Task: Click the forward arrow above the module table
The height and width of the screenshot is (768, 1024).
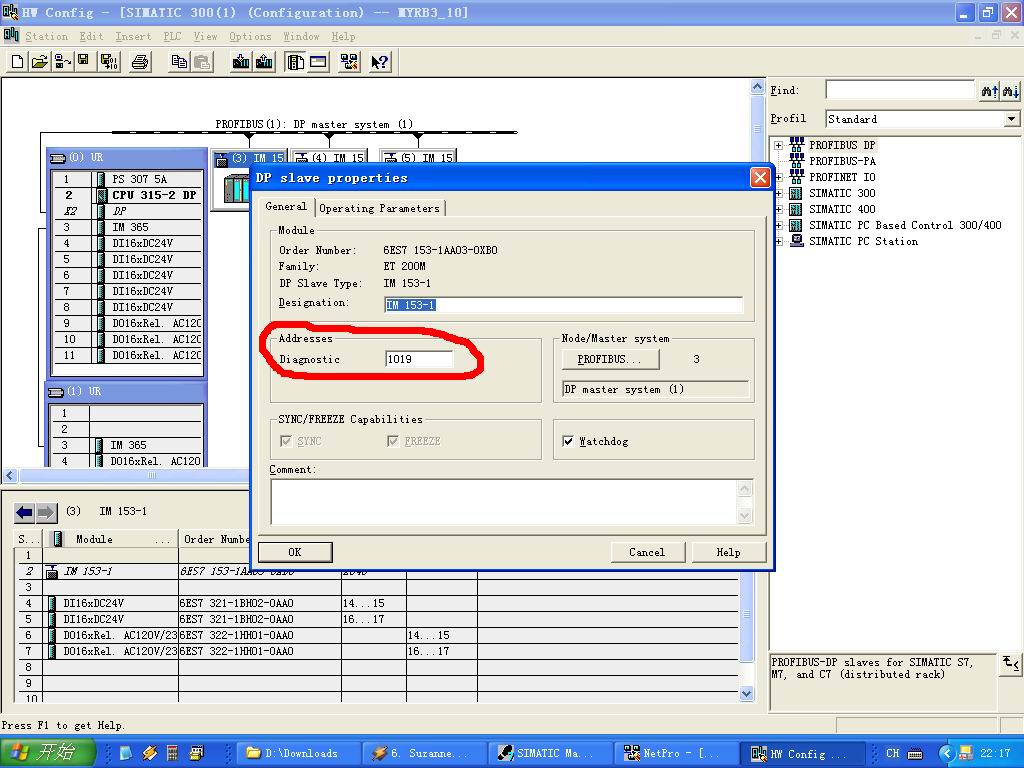Action: (46, 513)
